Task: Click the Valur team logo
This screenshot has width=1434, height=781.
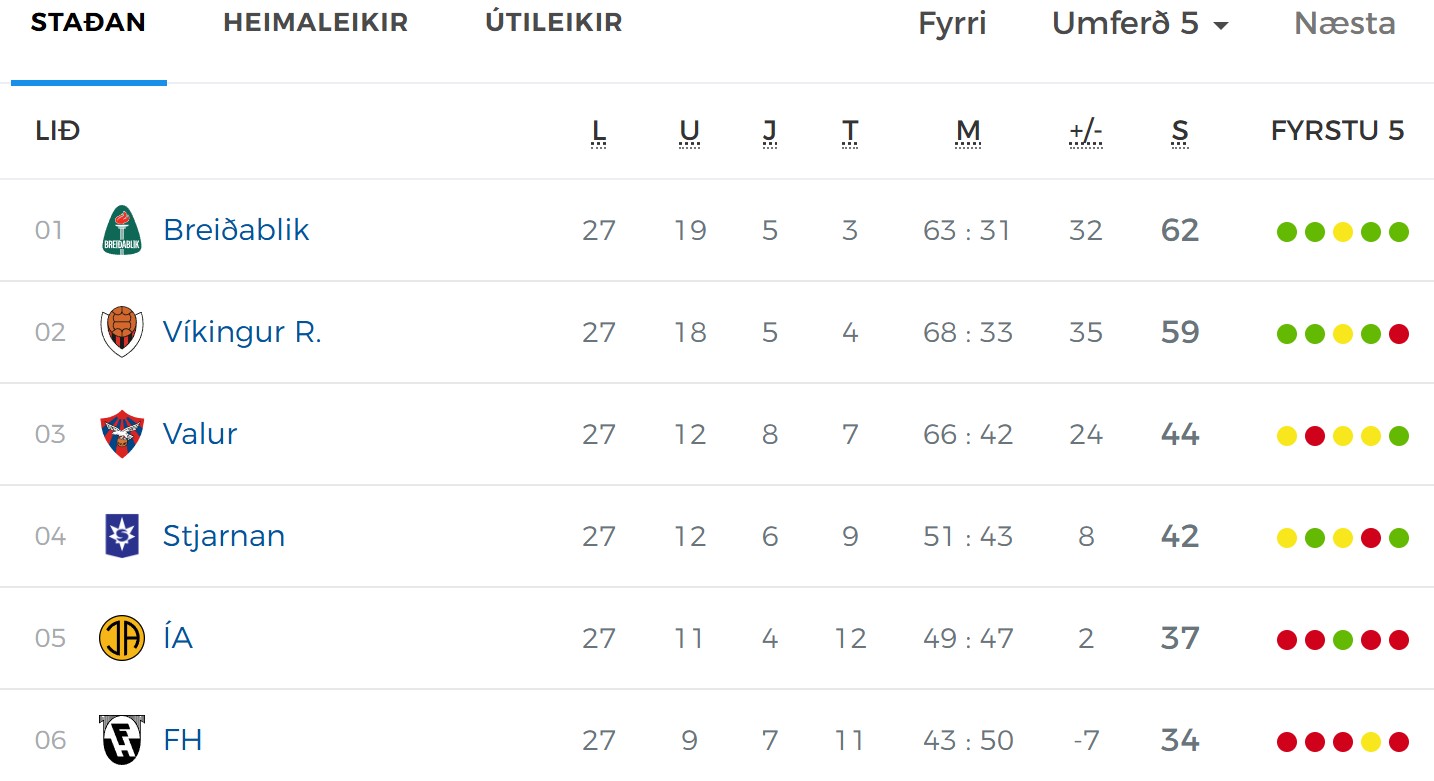Action: (x=122, y=434)
